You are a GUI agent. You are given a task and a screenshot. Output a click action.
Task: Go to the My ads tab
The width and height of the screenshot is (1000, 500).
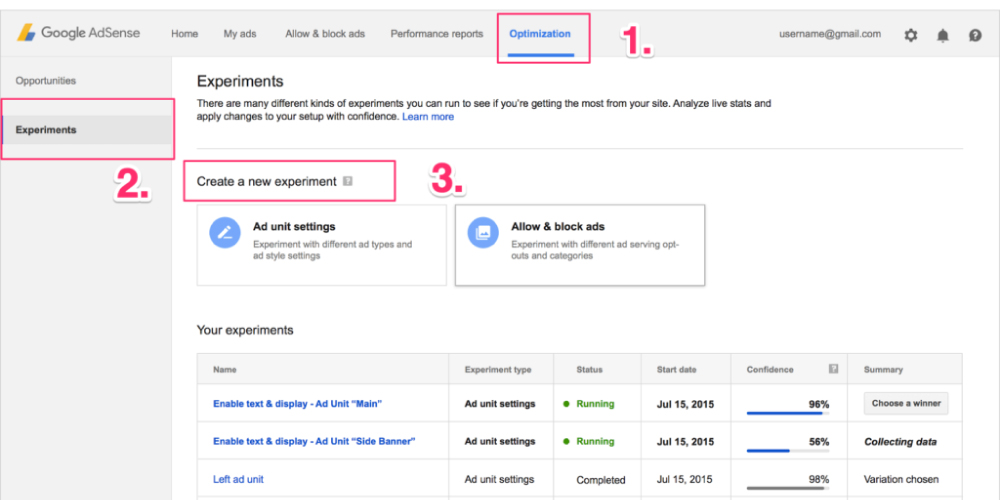tap(240, 34)
